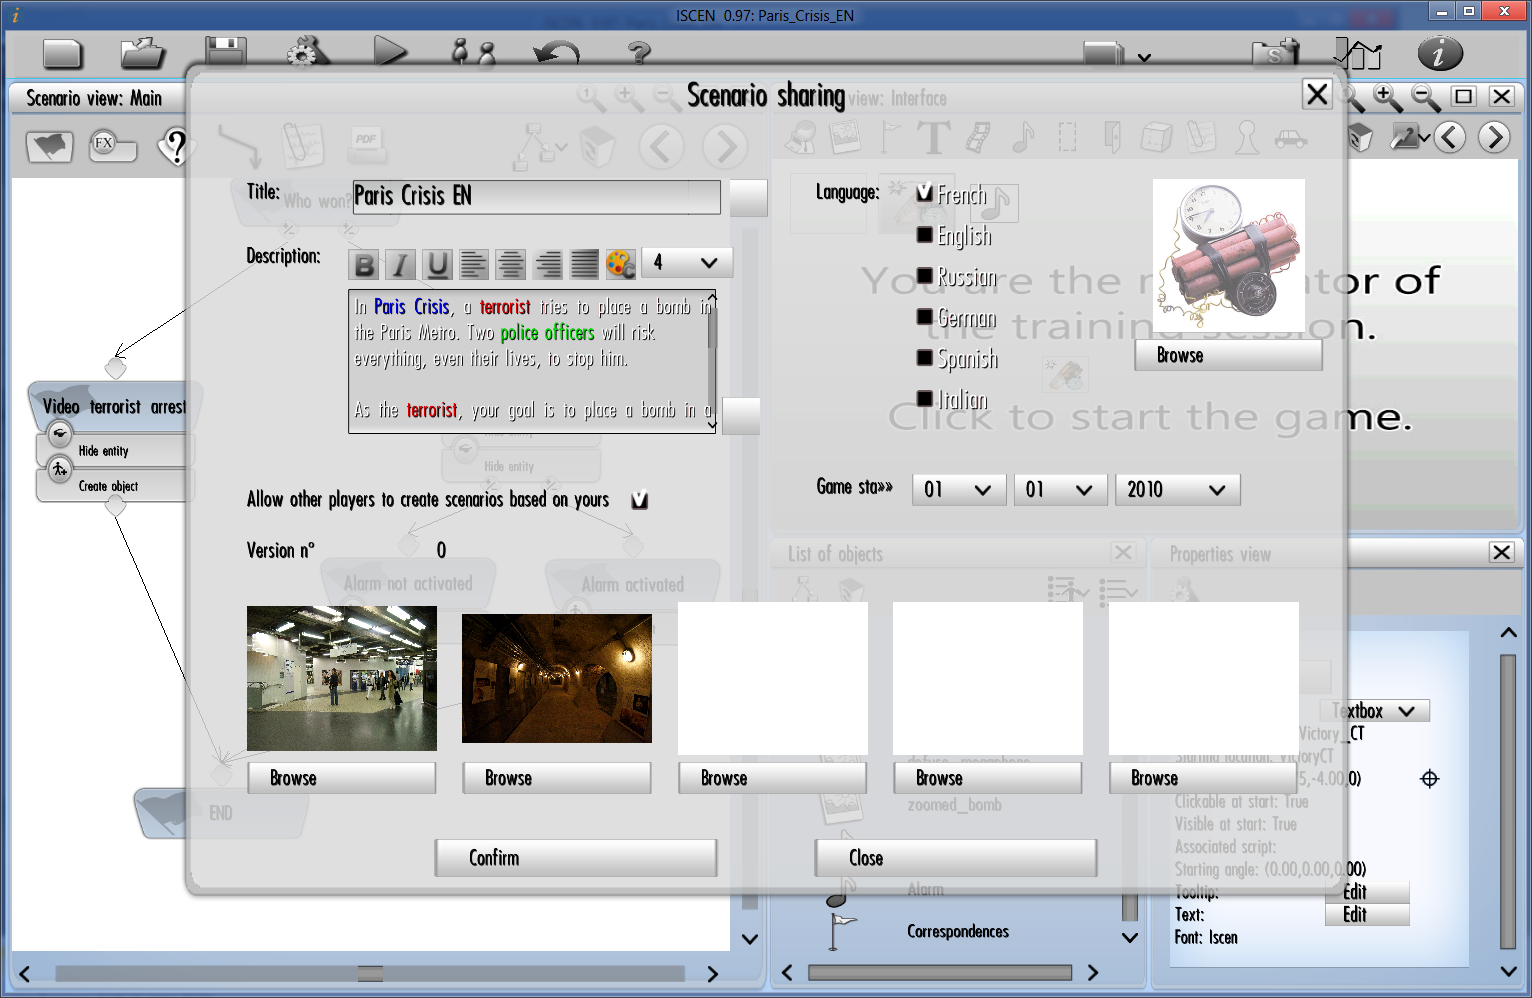
Task: Click the Edit button next to Text
Action: [1367, 915]
